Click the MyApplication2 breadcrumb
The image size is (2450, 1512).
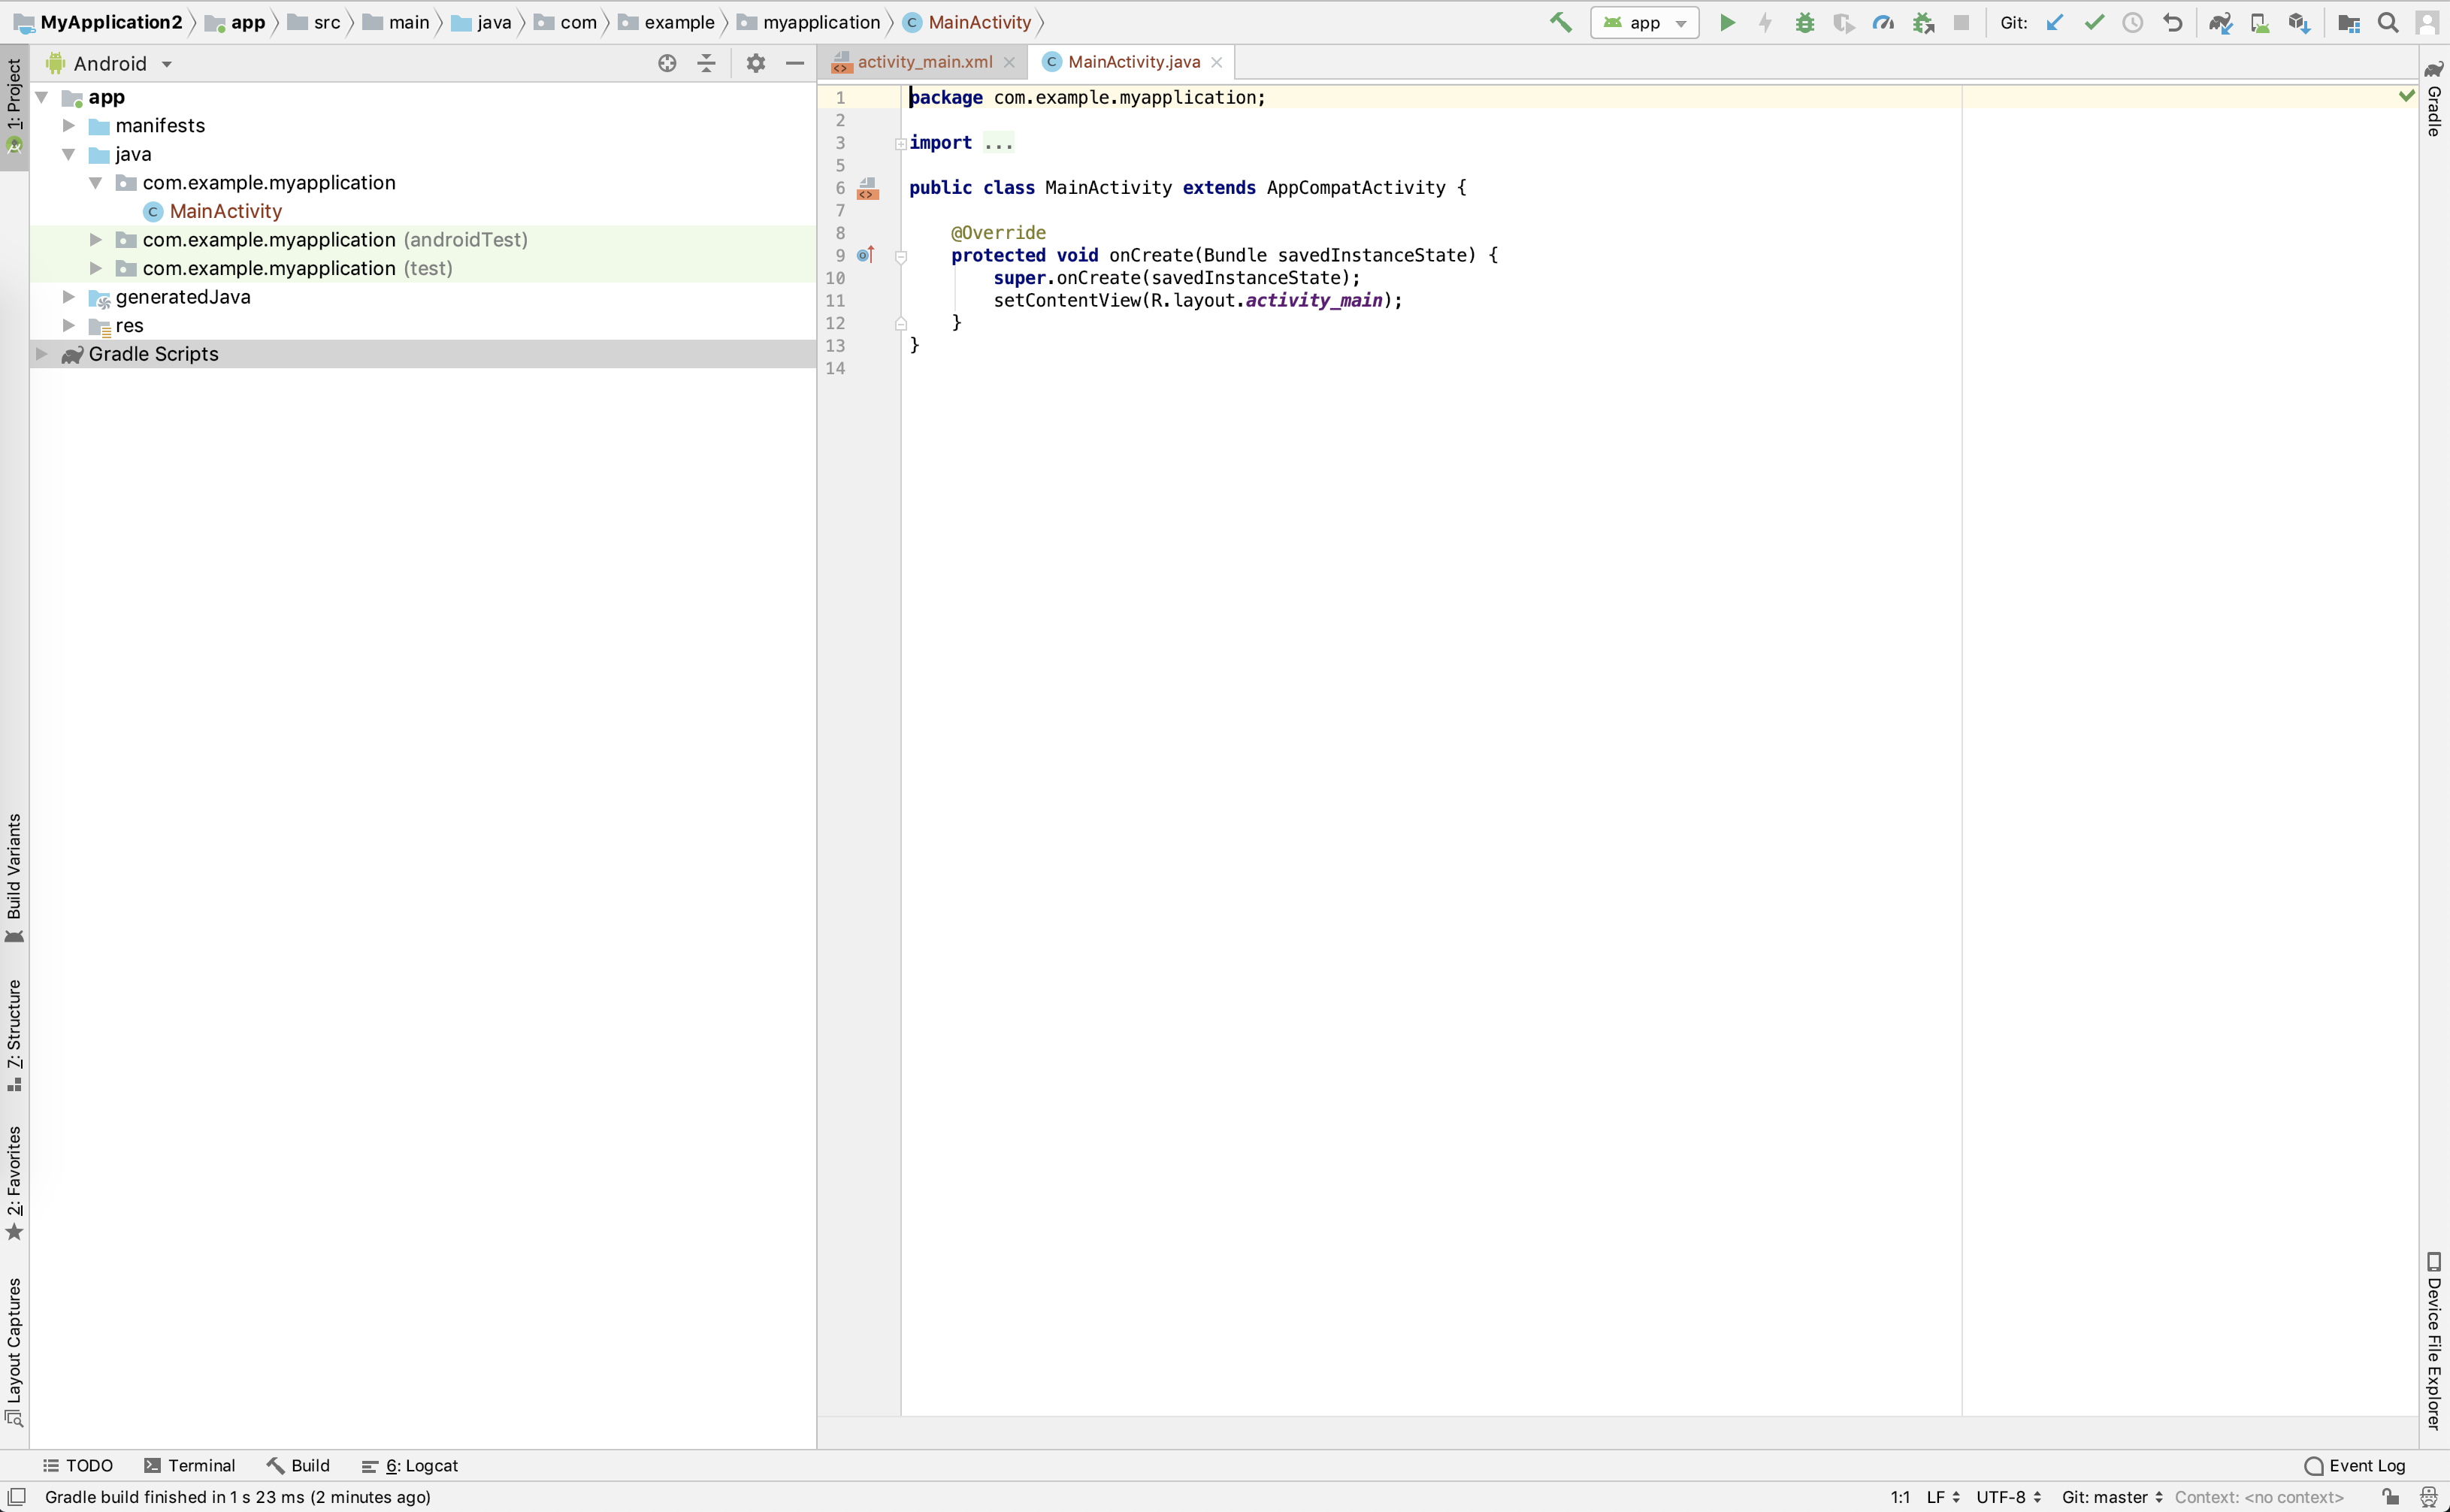(x=99, y=22)
